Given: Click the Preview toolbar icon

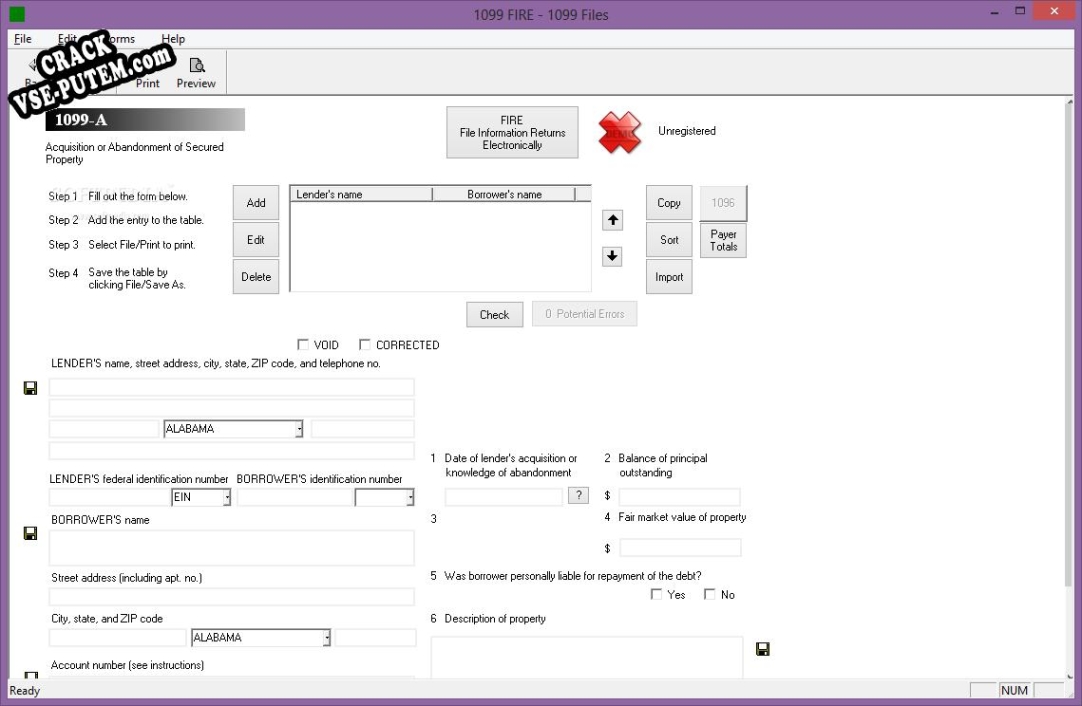Looking at the screenshot, I should click(x=196, y=72).
